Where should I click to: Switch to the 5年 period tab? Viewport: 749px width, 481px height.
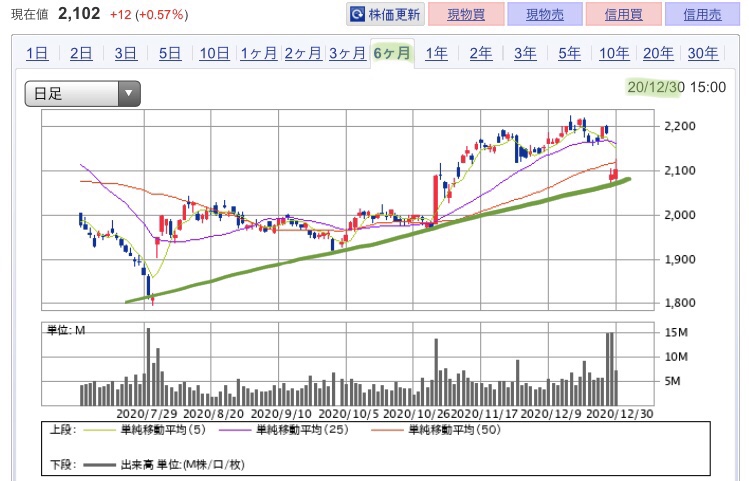click(570, 53)
